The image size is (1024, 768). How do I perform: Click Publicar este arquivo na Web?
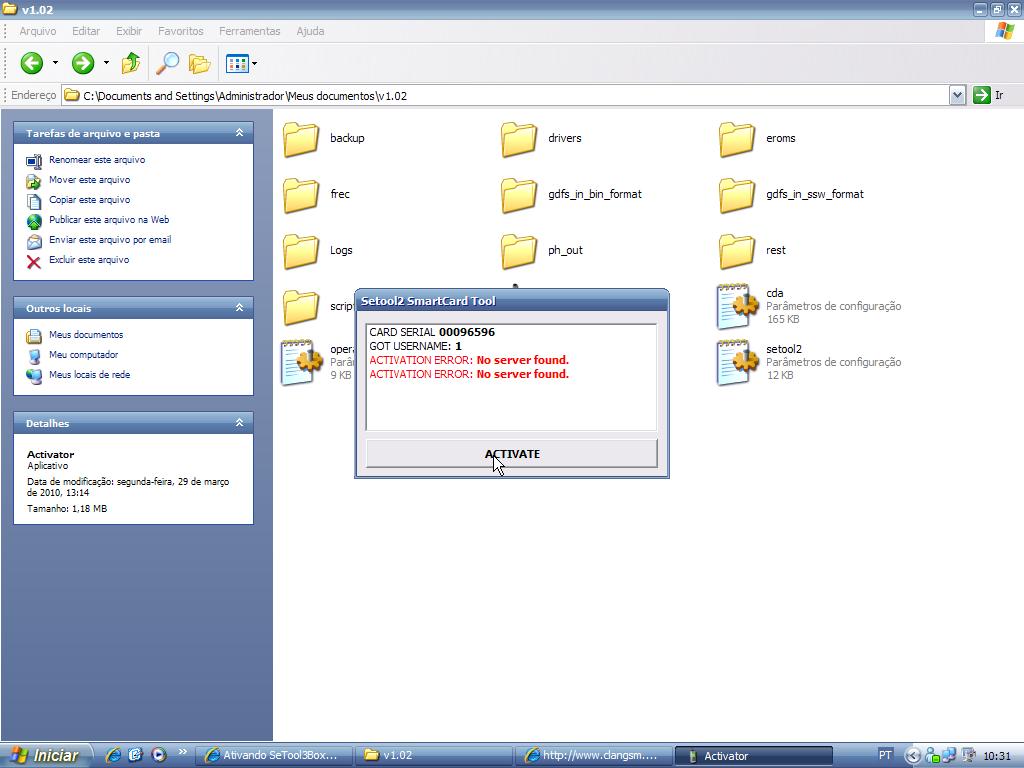coord(109,219)
